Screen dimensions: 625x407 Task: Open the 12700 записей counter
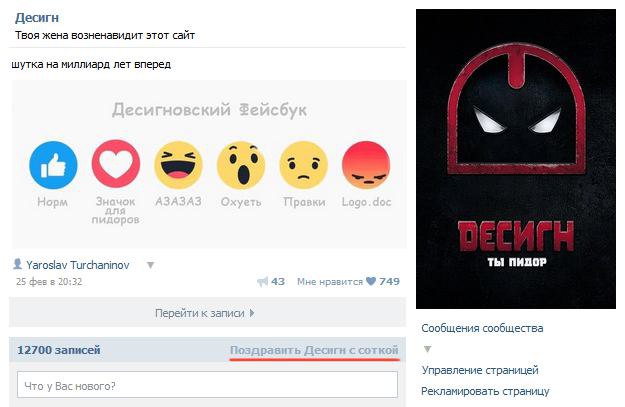tap(59, 350)
